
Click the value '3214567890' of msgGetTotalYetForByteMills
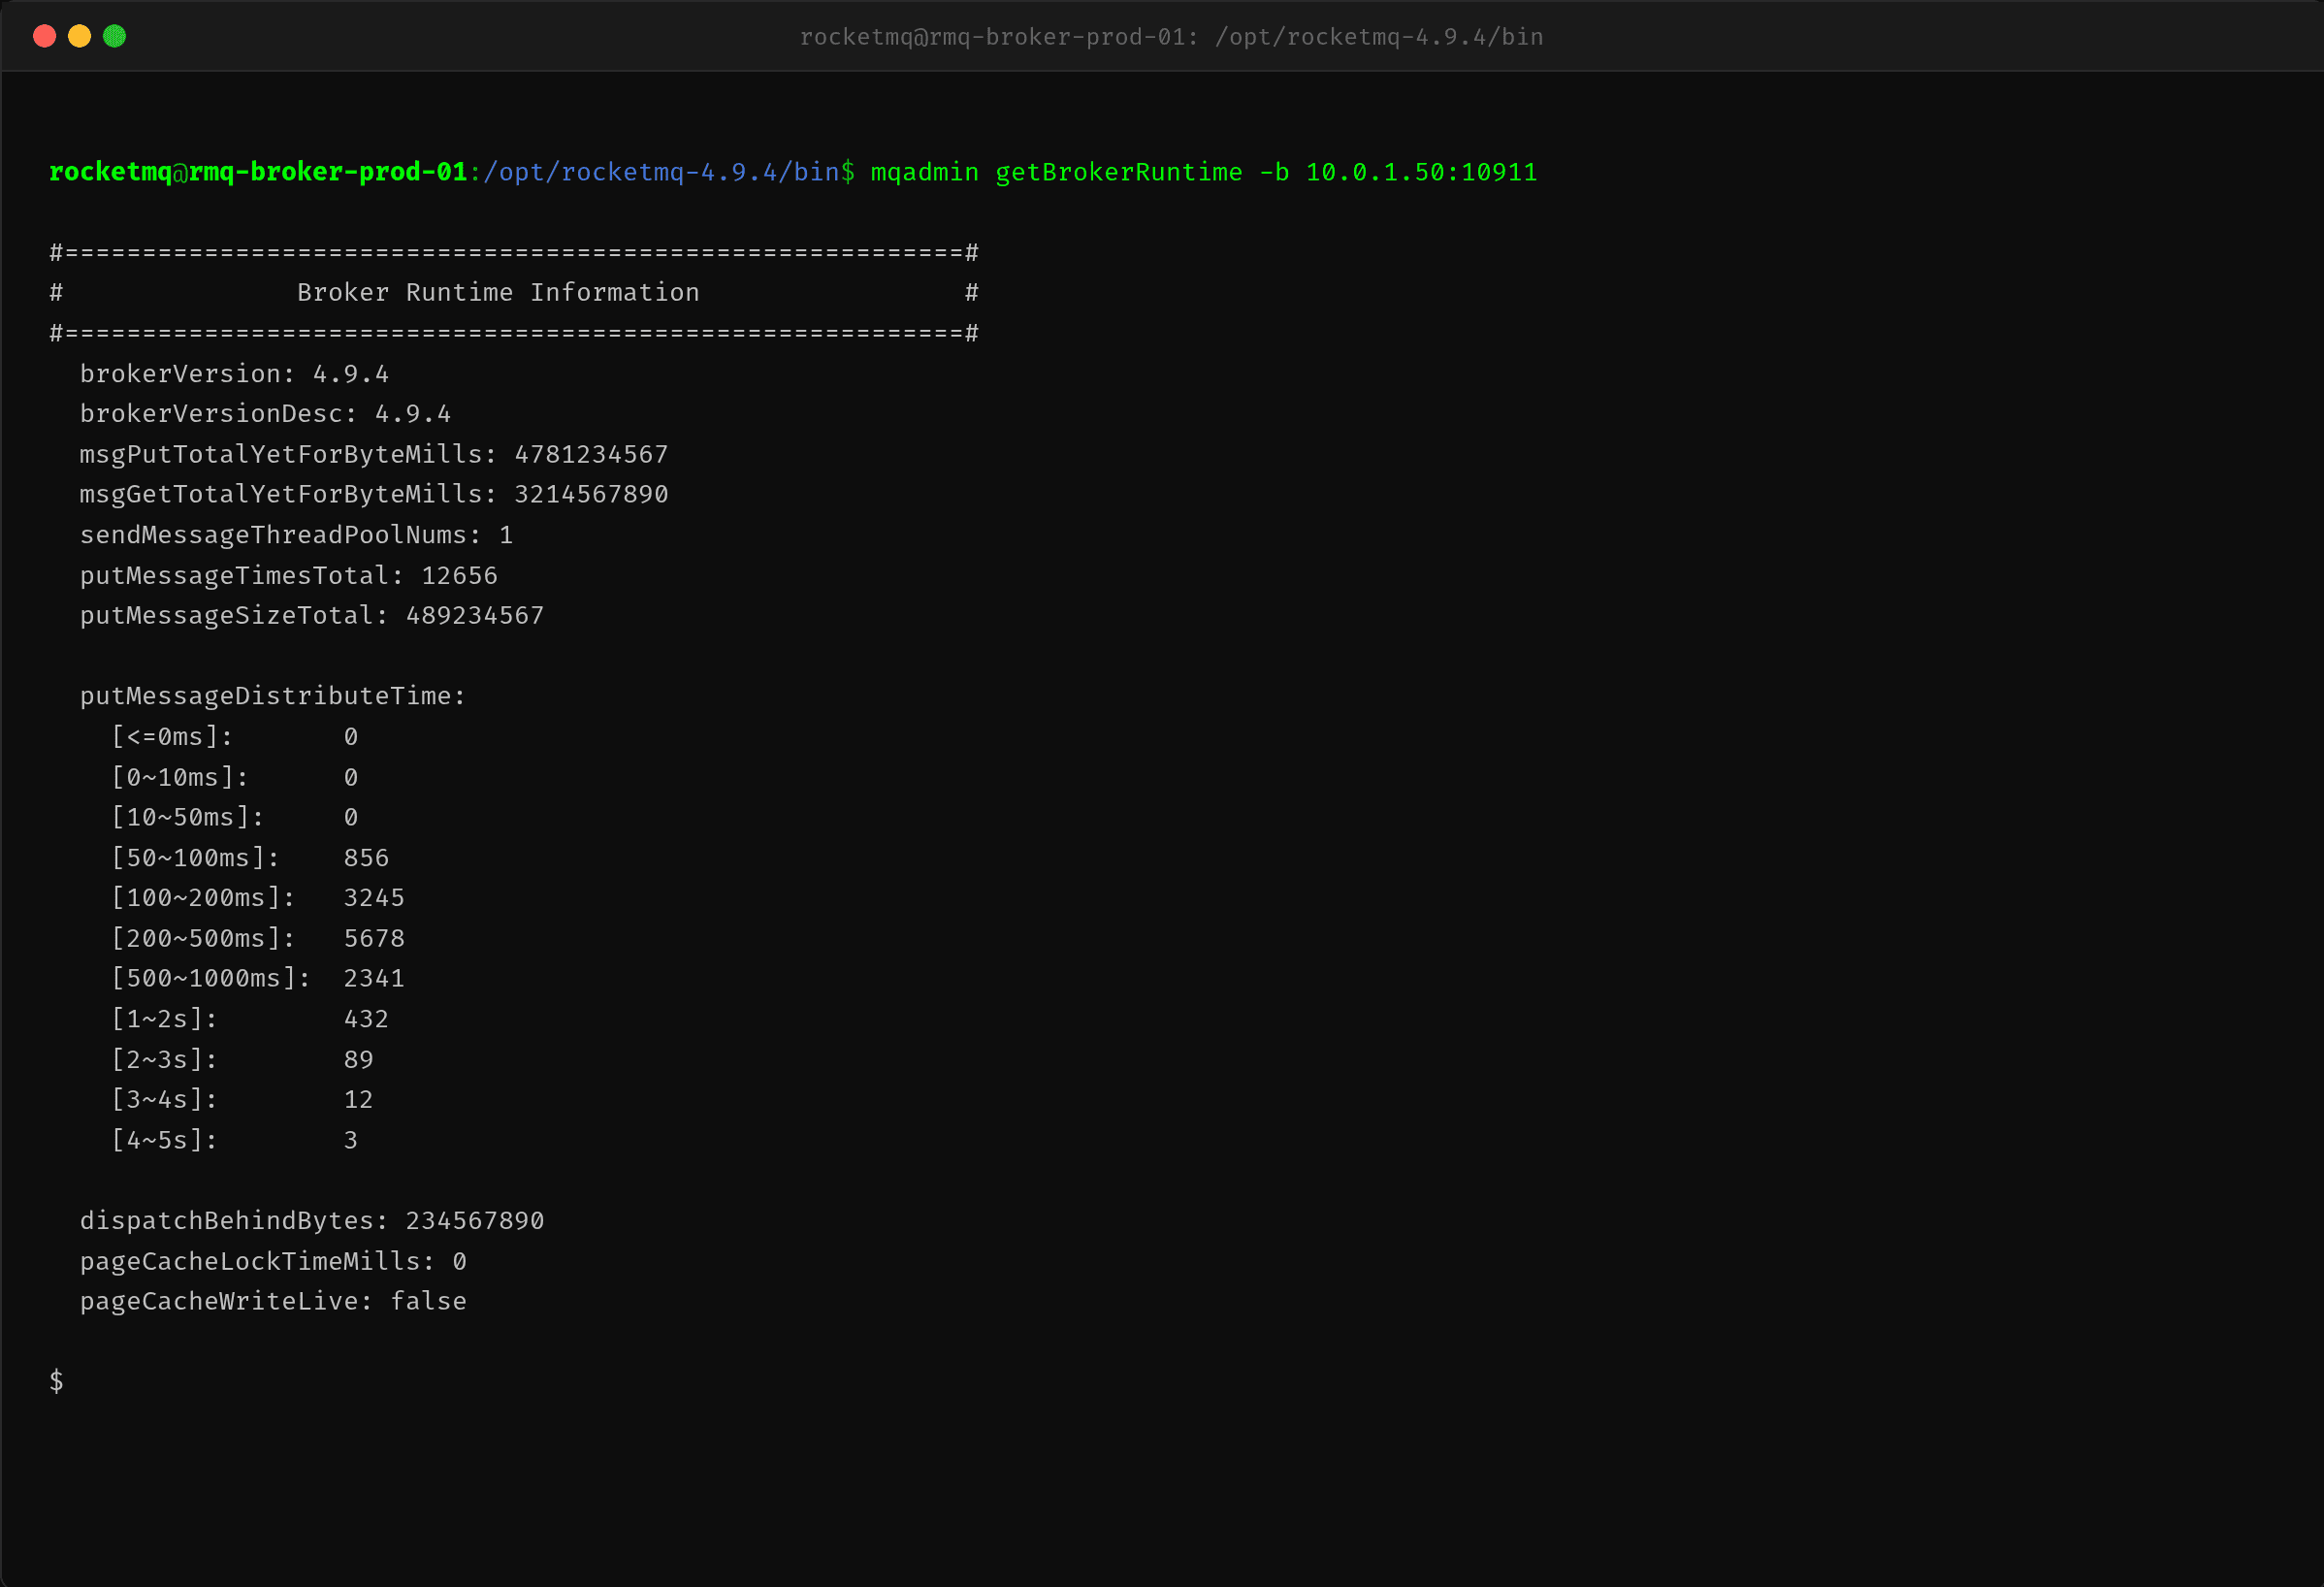click(591, 495)
